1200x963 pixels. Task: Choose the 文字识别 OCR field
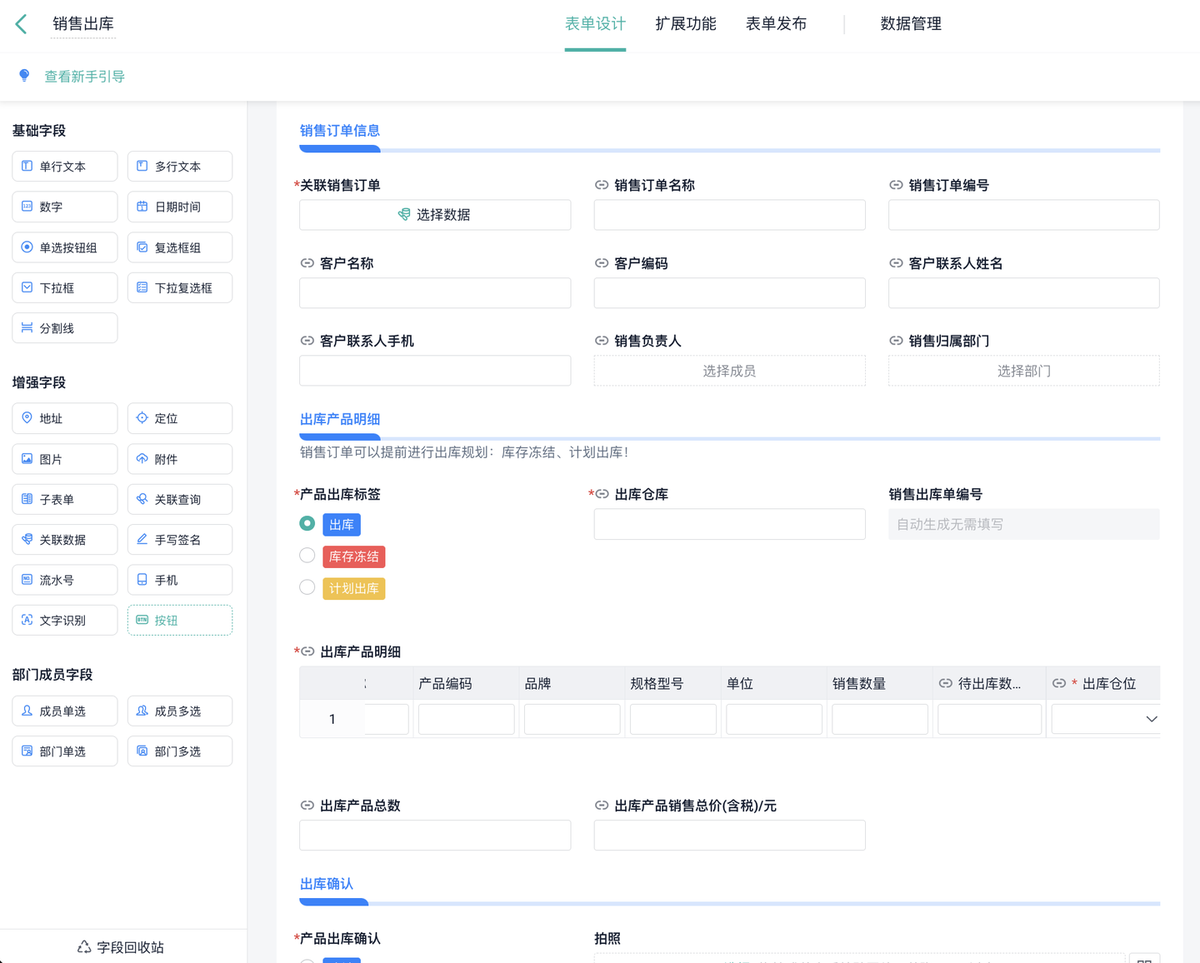point(65,620)
